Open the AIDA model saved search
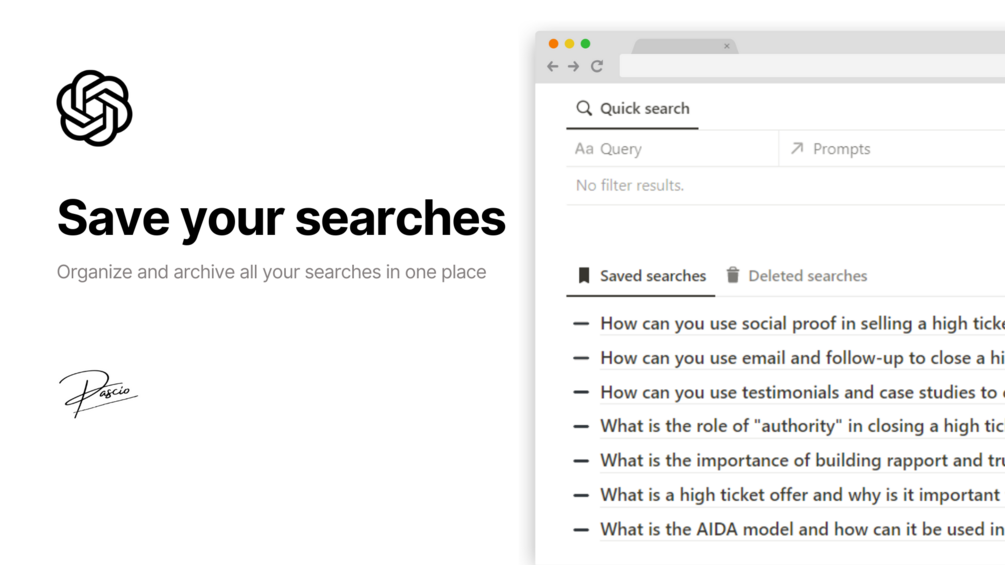The image size is (1005, 565). (802, 529)
